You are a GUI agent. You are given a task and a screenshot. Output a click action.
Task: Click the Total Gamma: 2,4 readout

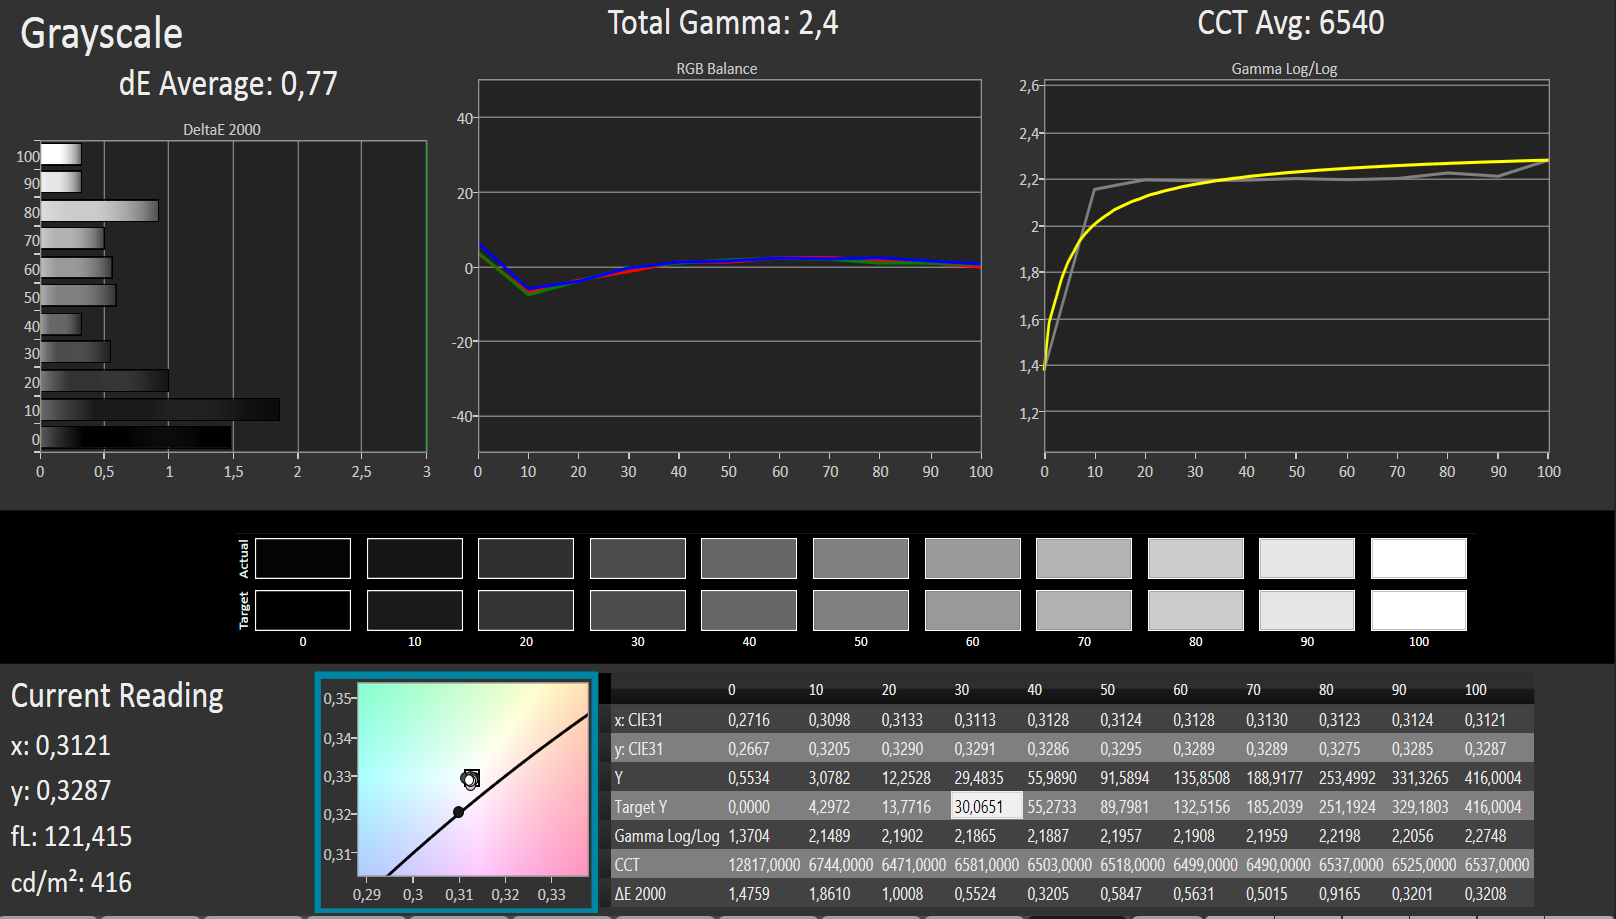(x=723, y=23)
